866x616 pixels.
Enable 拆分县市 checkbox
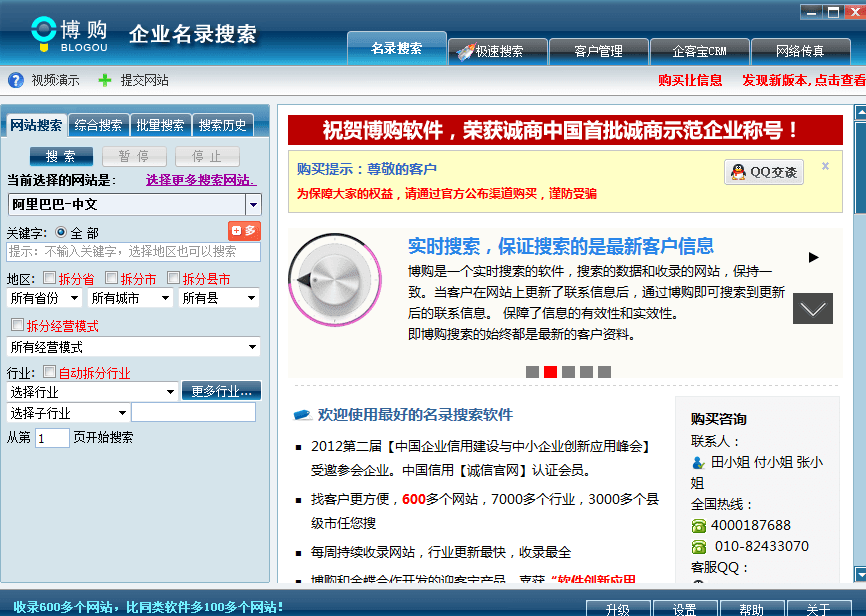(x=173, y=277)
